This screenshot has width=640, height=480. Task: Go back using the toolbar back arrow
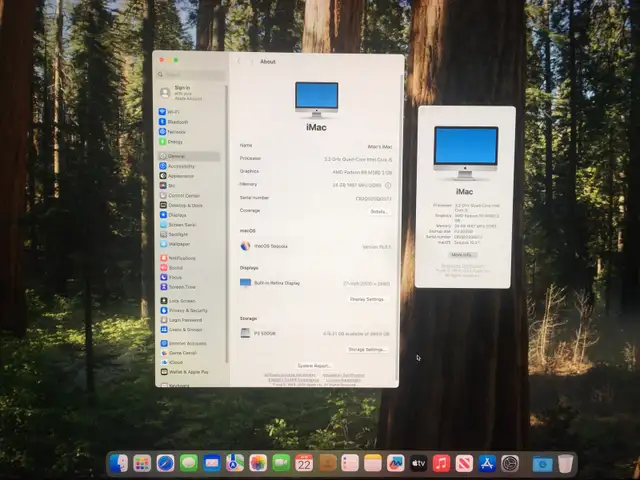239,62
